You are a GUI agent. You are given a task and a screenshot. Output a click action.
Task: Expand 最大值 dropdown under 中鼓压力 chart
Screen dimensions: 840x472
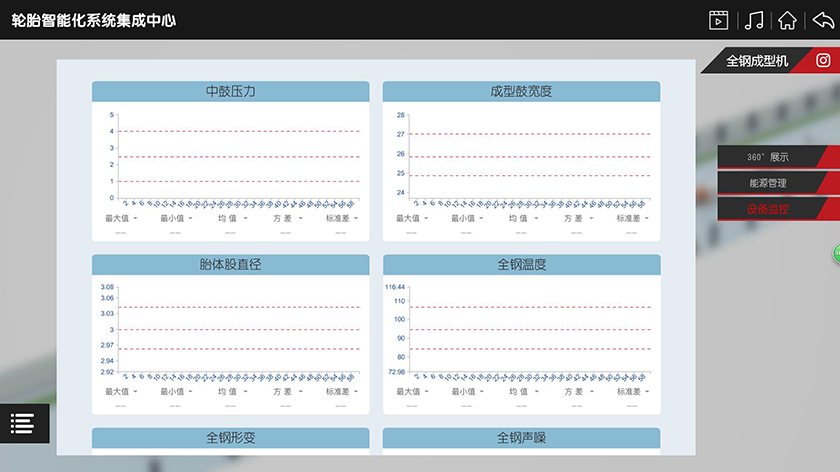(121, 218)
